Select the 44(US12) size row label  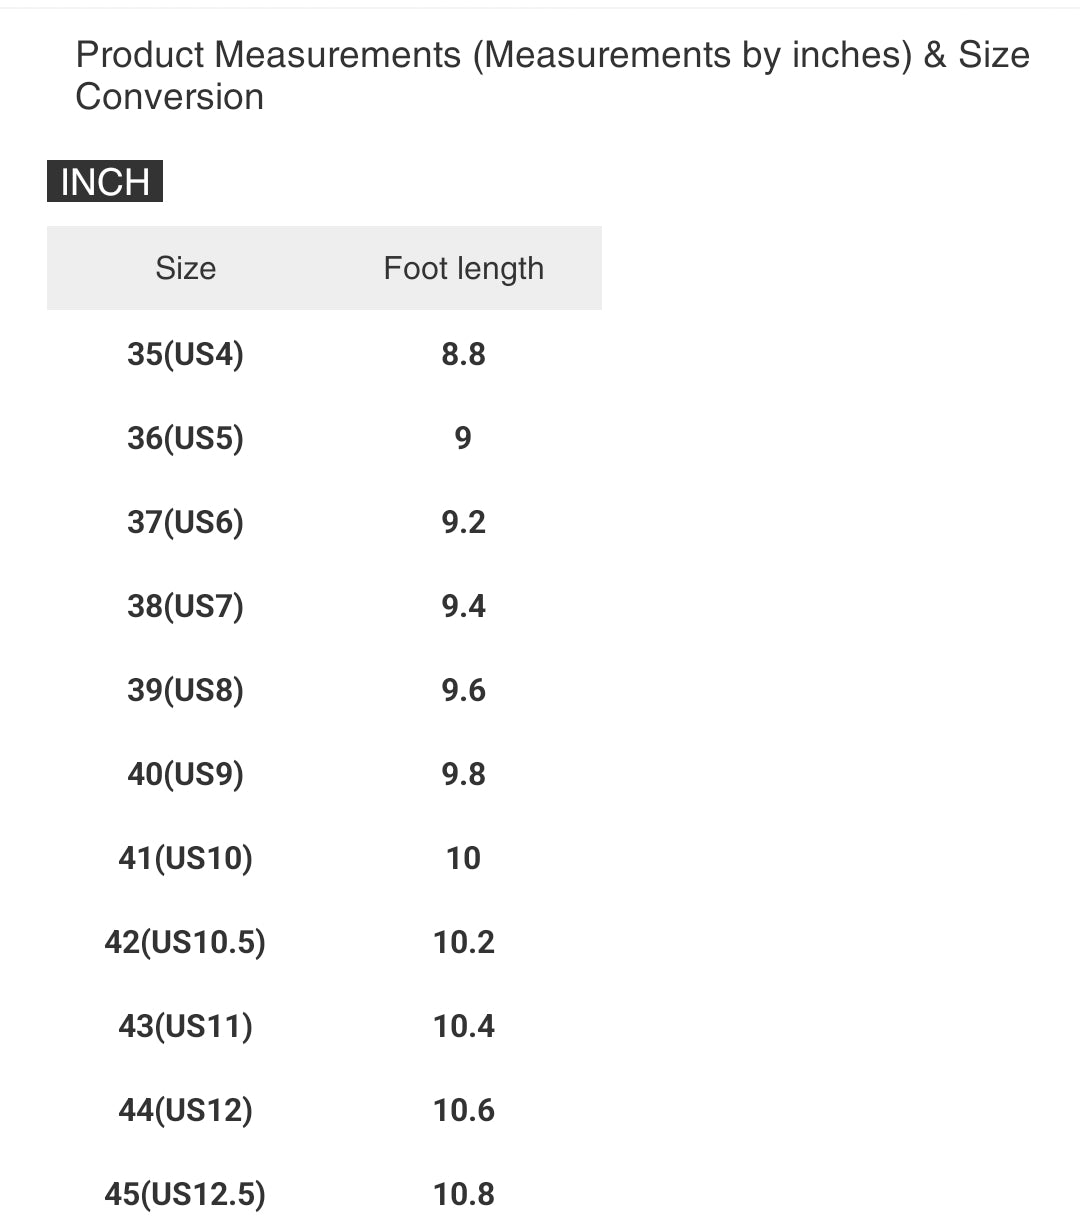[x=185, y=1110]
